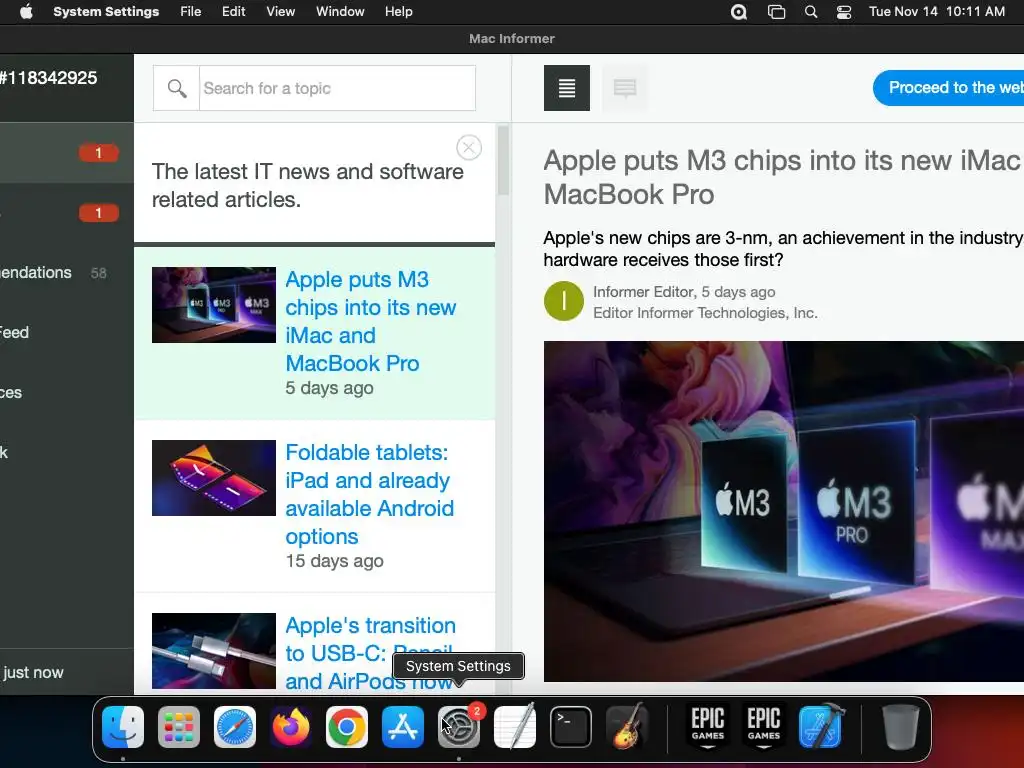
Task: Open the Apple menu
Action: [26, 12]
